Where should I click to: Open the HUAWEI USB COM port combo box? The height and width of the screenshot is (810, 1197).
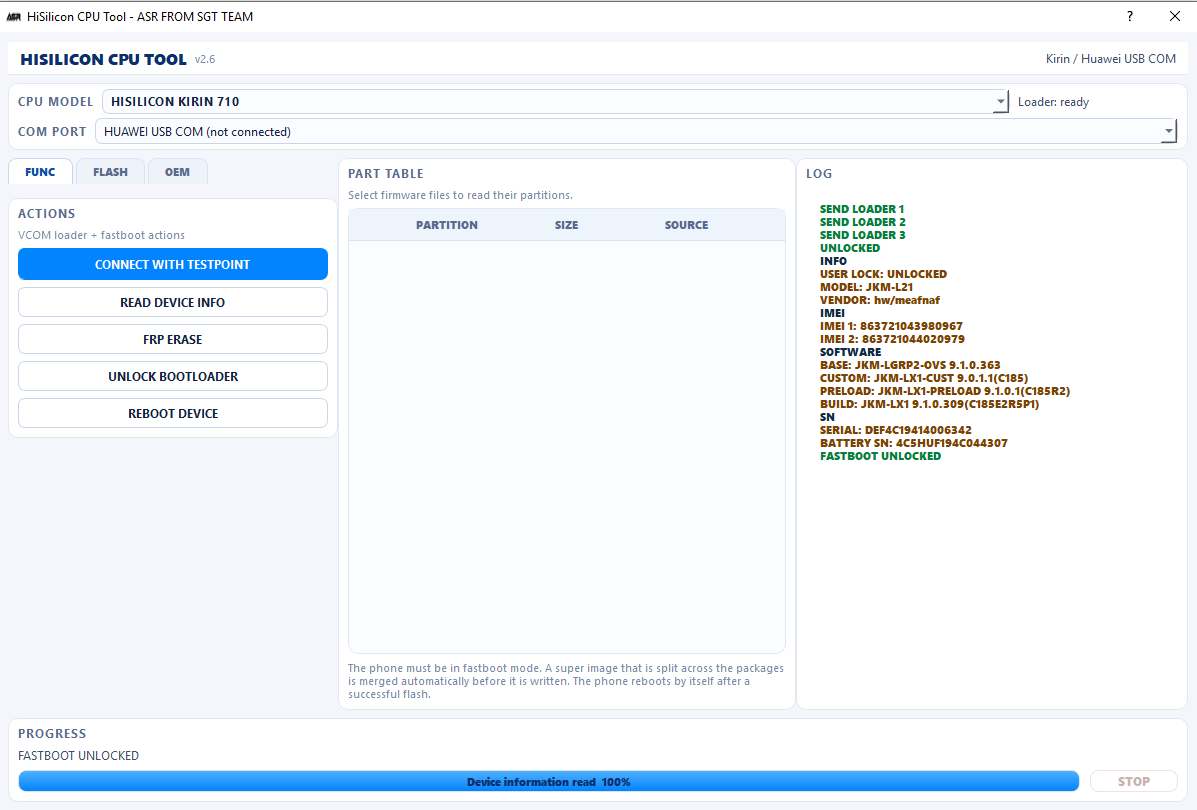point(636,131)
